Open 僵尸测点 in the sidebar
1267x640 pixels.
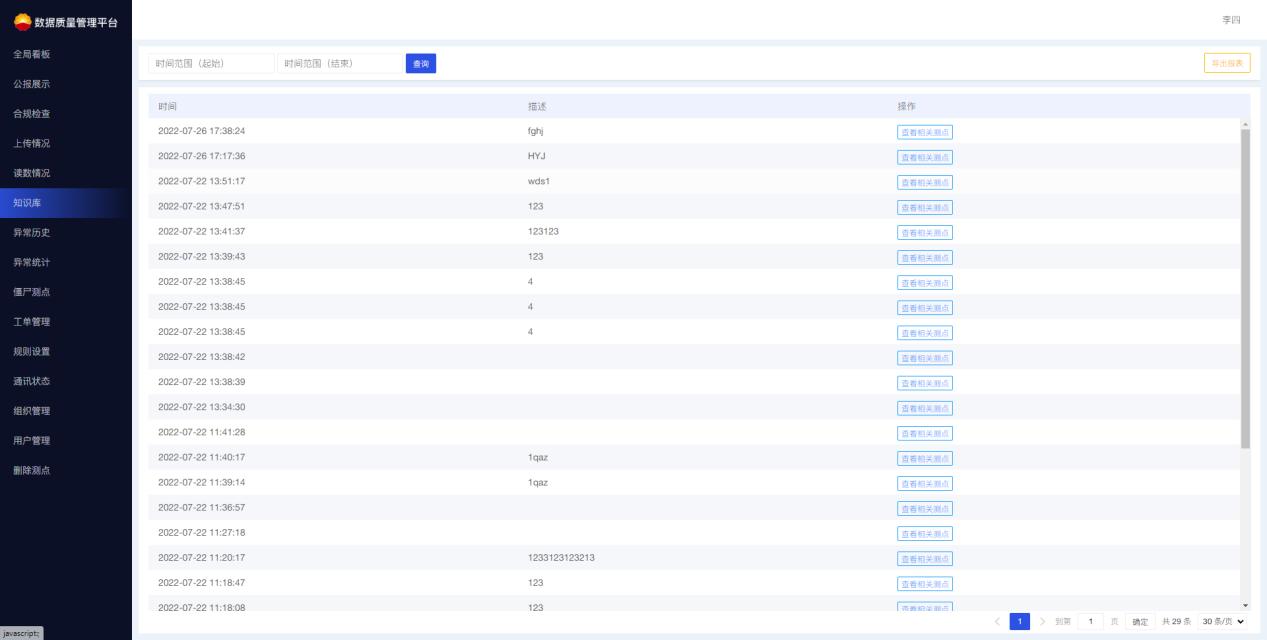click(32, 292)
